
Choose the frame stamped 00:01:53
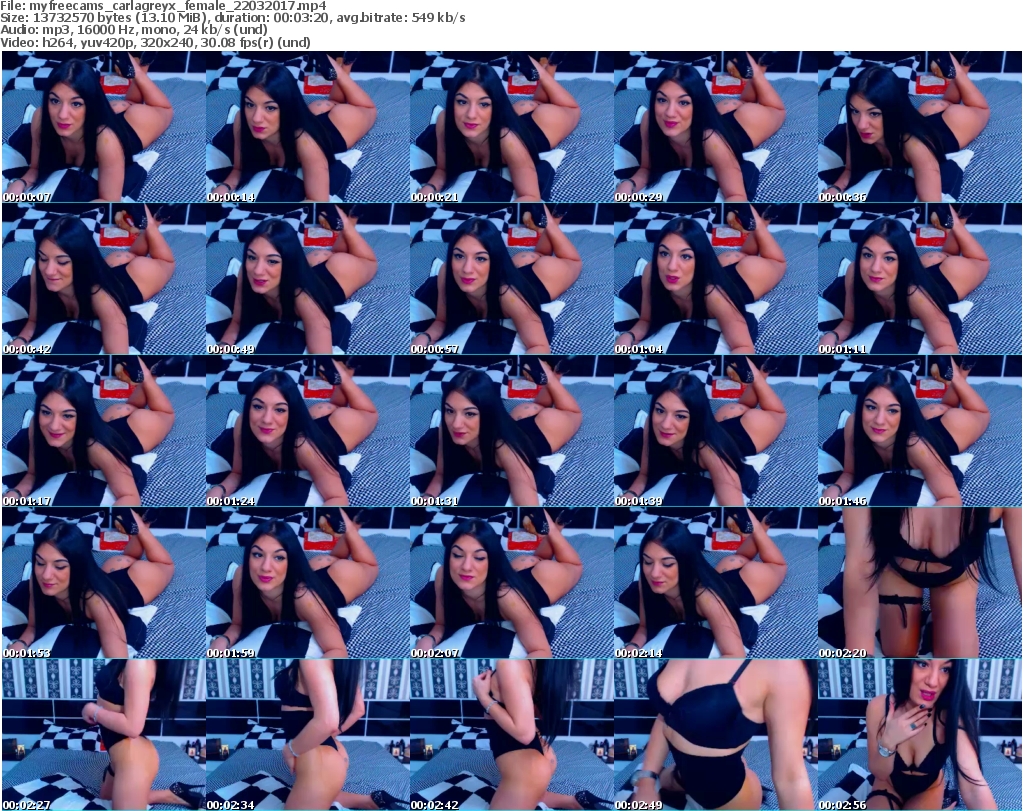click(x=103, y=583)
